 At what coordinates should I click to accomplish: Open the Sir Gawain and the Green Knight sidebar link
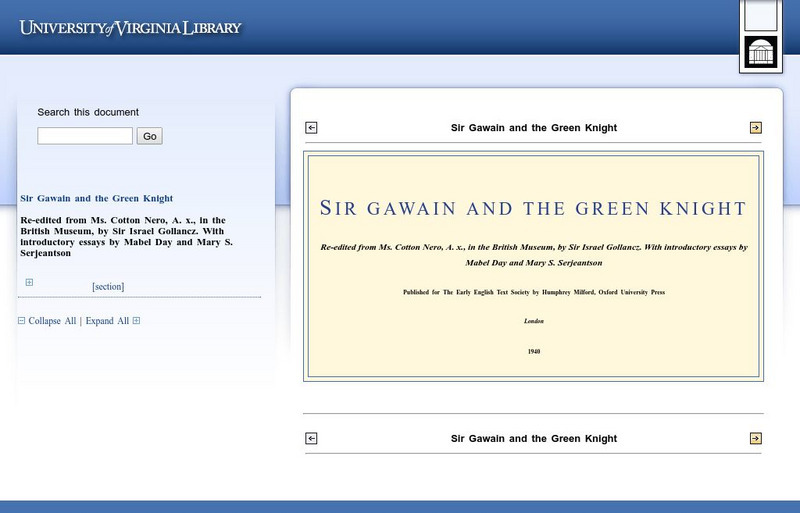96,198
